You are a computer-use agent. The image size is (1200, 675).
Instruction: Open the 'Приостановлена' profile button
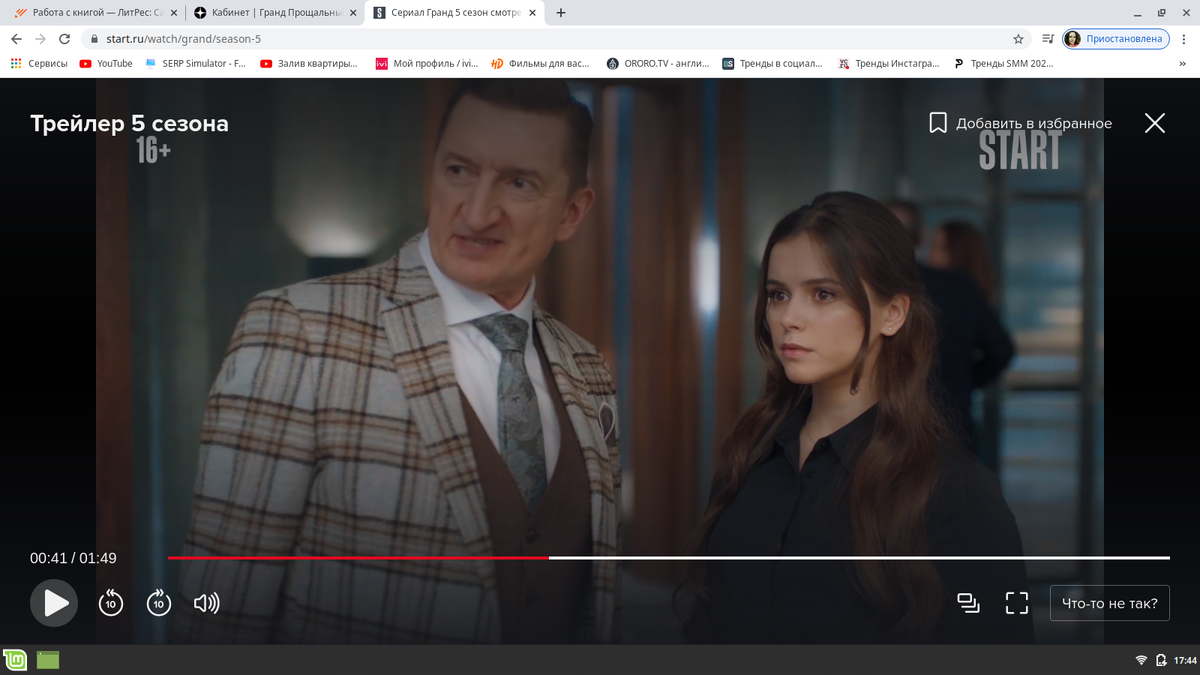[1116, 39]
